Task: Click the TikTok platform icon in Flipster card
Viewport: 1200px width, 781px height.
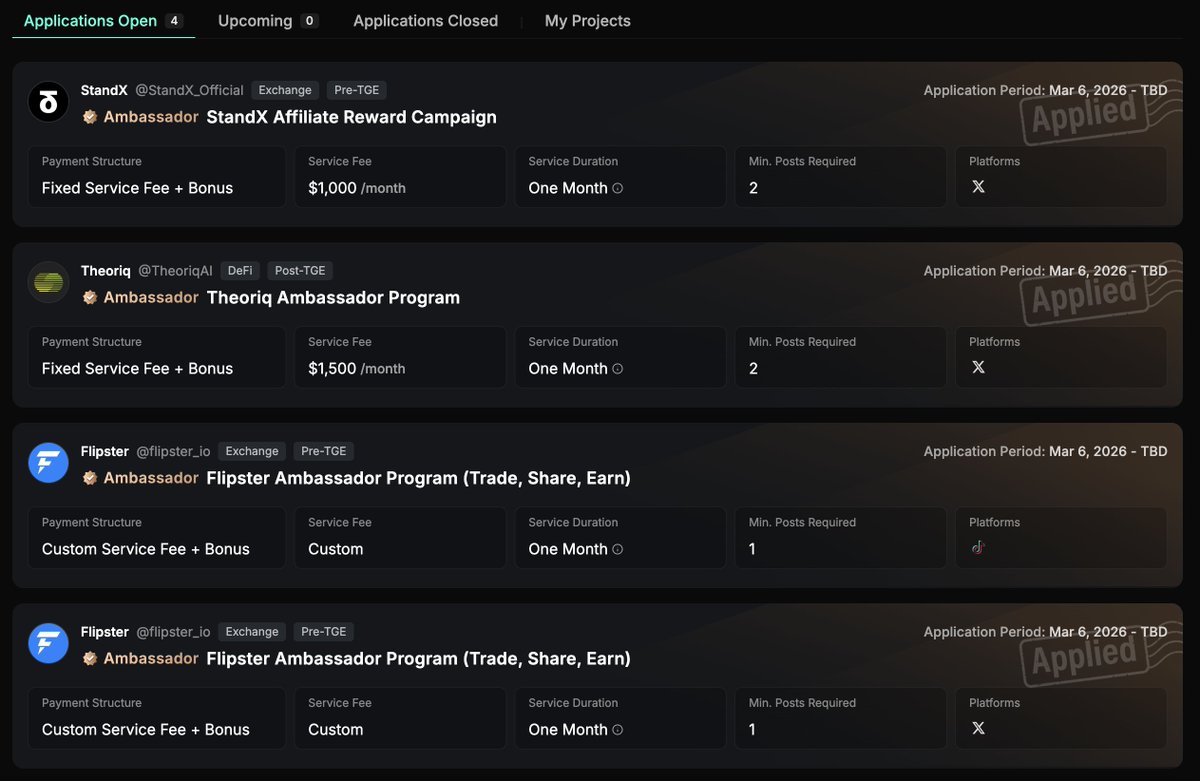Action: [x=978, y=547]
